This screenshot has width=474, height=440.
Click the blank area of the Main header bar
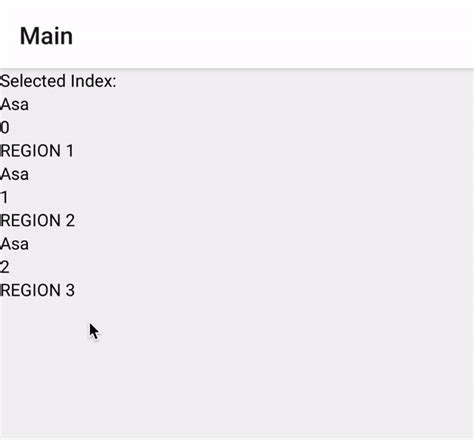coord(267,35)
